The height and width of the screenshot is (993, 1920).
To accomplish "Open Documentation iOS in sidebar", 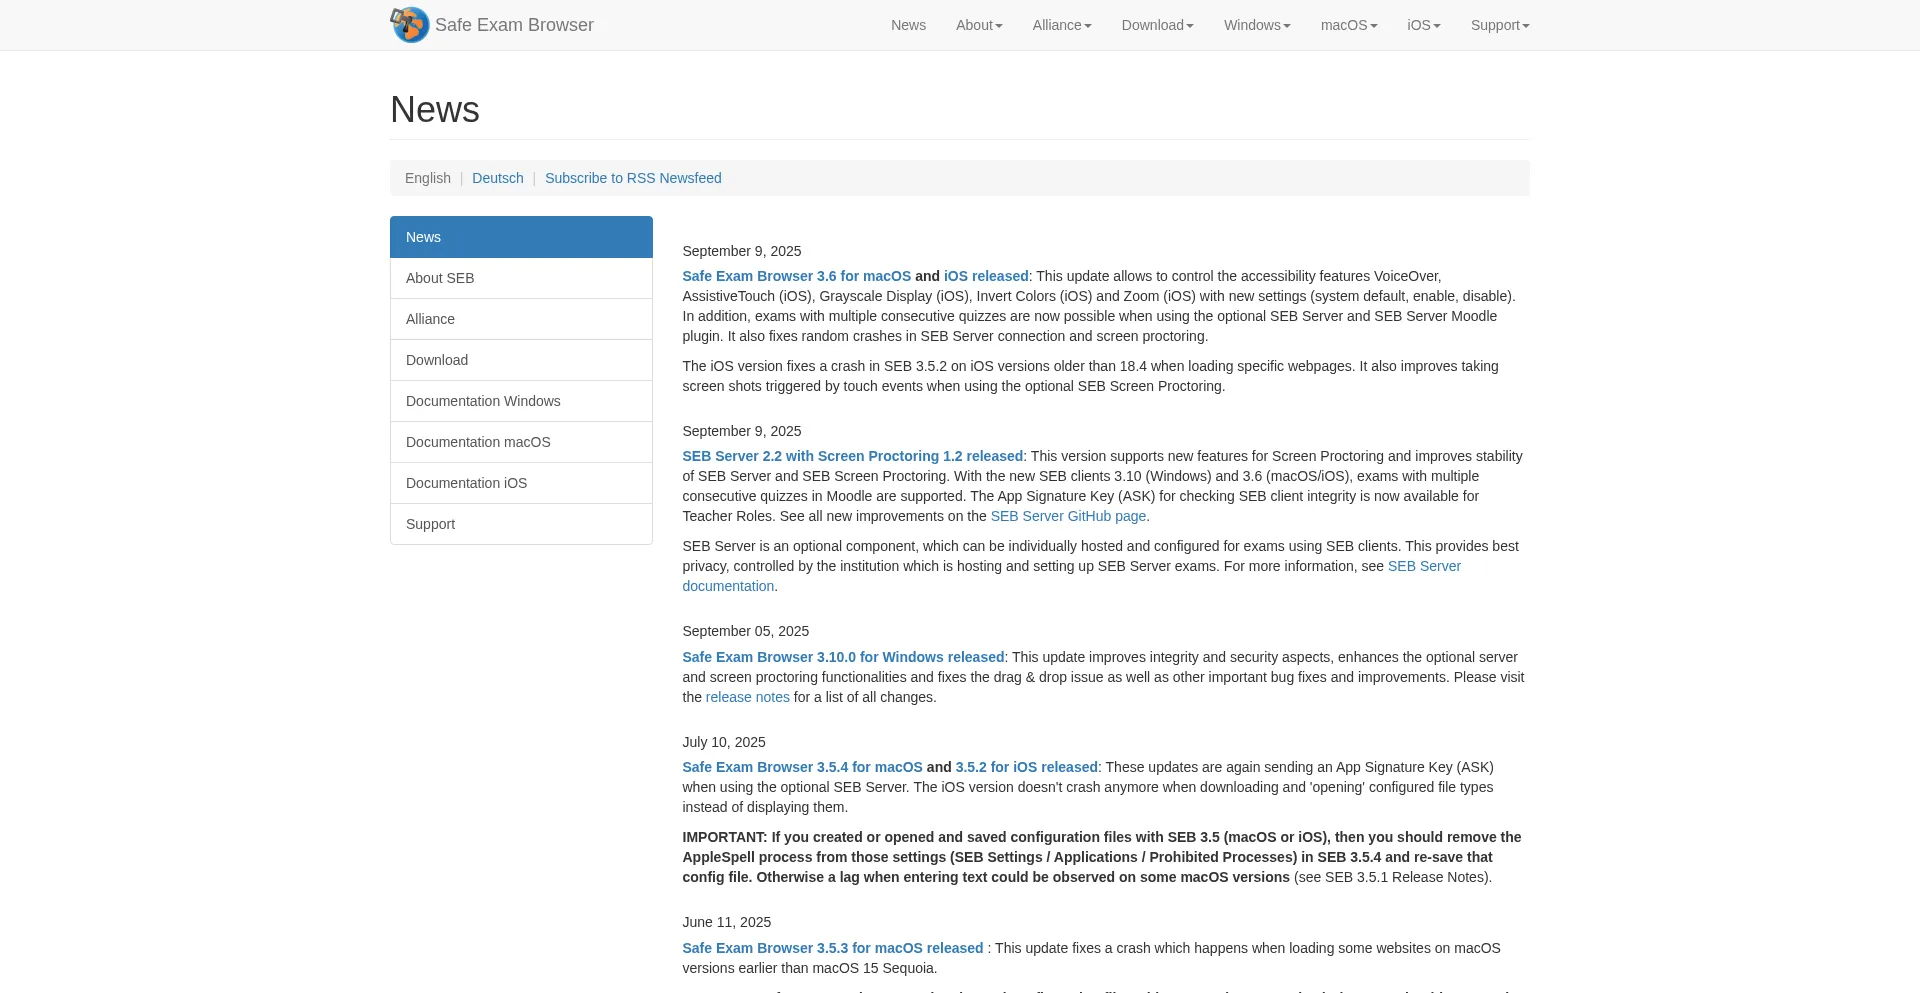I will (466, 483).
